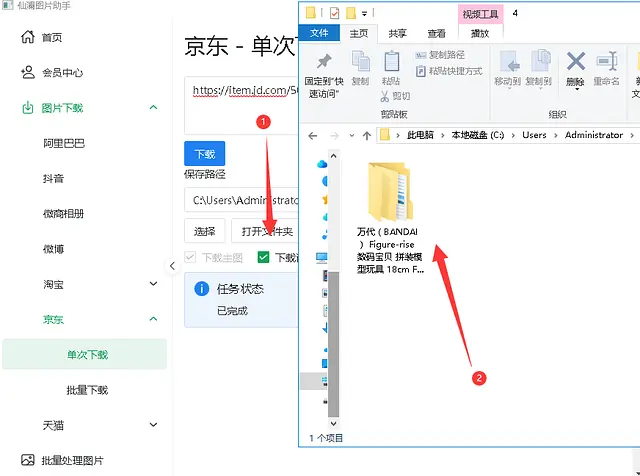The height and width of the screenshot is (476, 640).
Task: Click the blue 下载 button
Action: 204,153
